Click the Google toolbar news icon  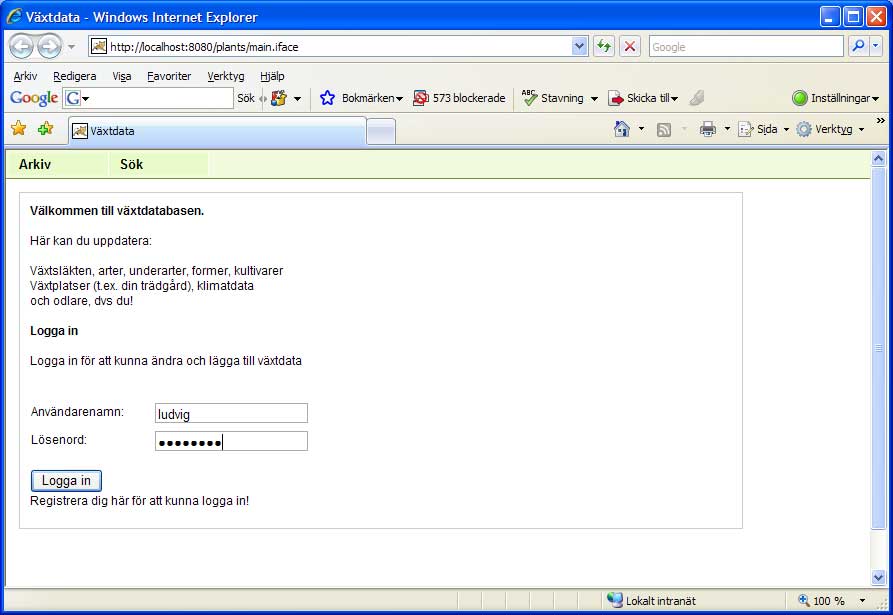(278, 98)
